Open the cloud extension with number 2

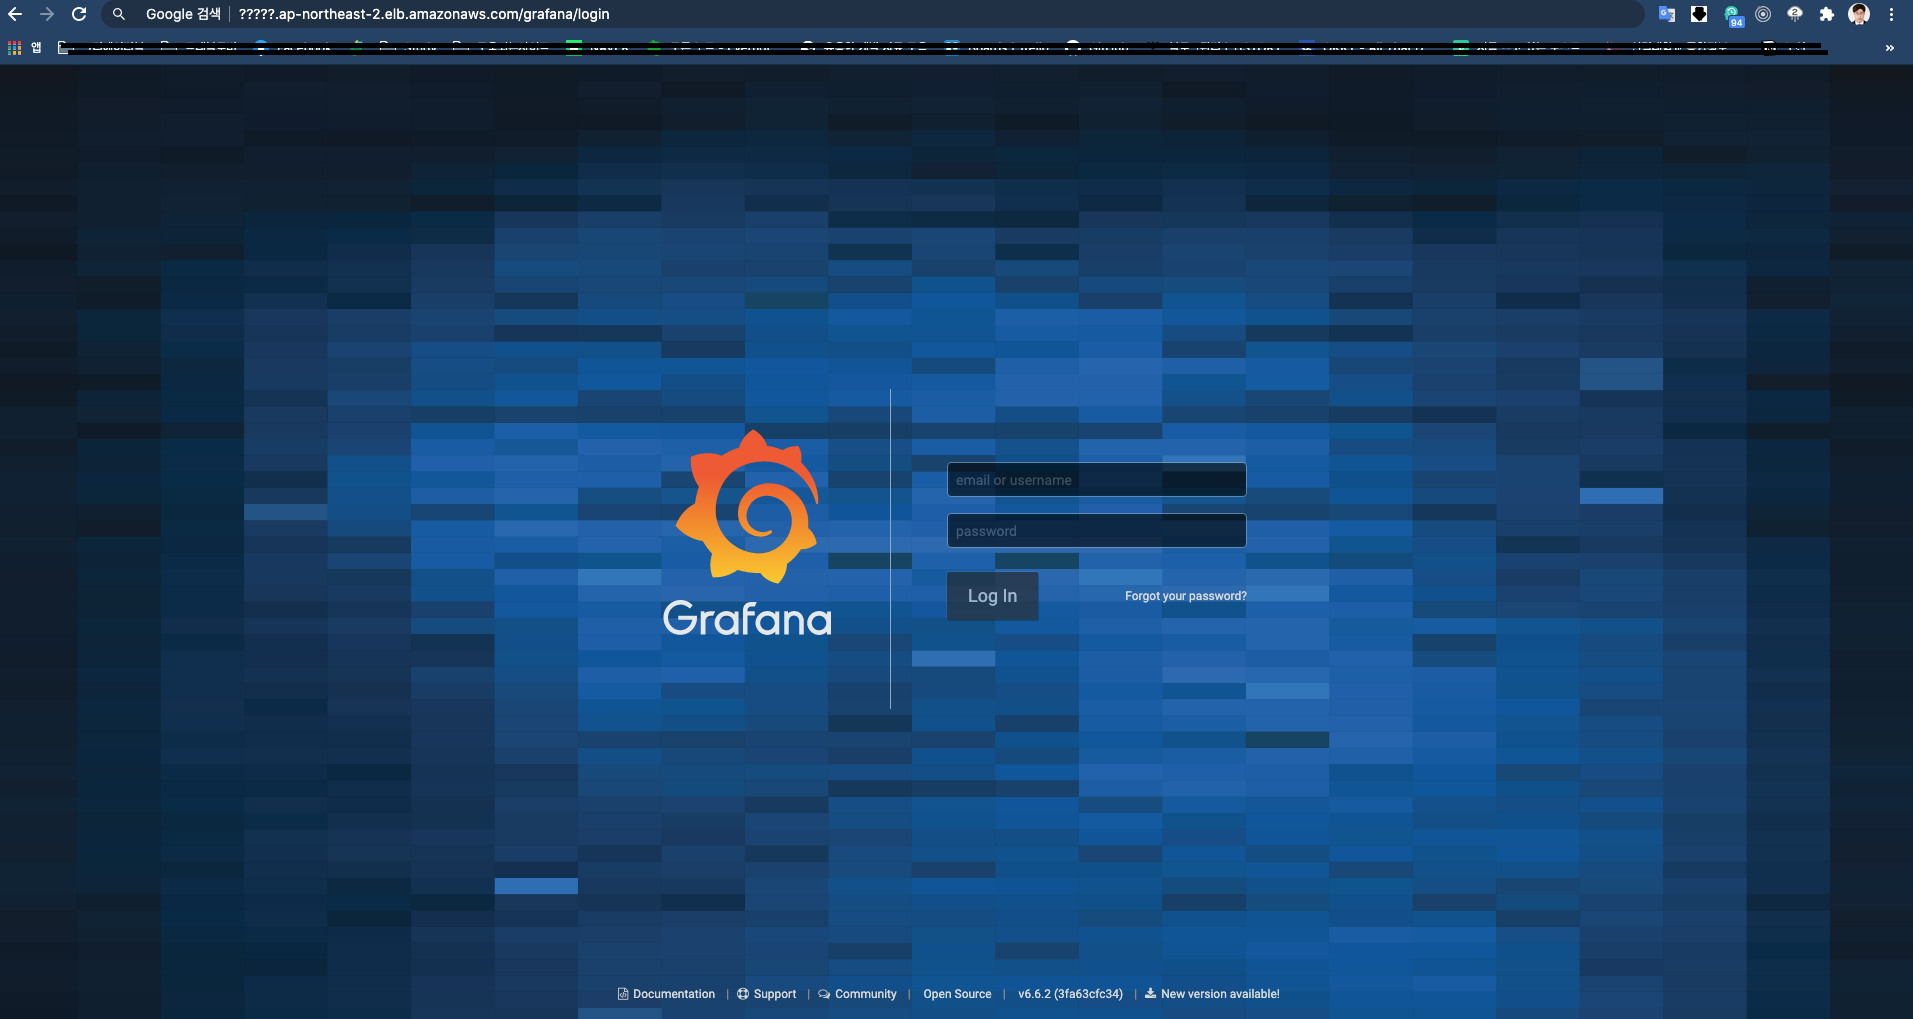pyautogui.click(x=1795, y=14)
